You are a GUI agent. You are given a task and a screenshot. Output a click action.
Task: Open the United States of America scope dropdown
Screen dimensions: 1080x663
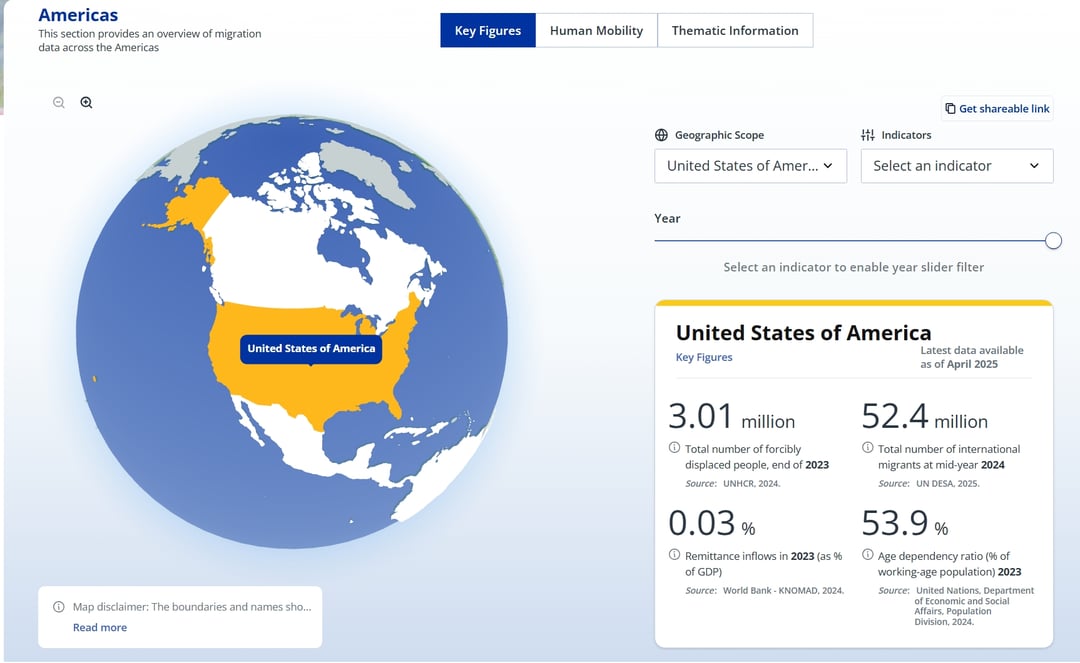750,165
